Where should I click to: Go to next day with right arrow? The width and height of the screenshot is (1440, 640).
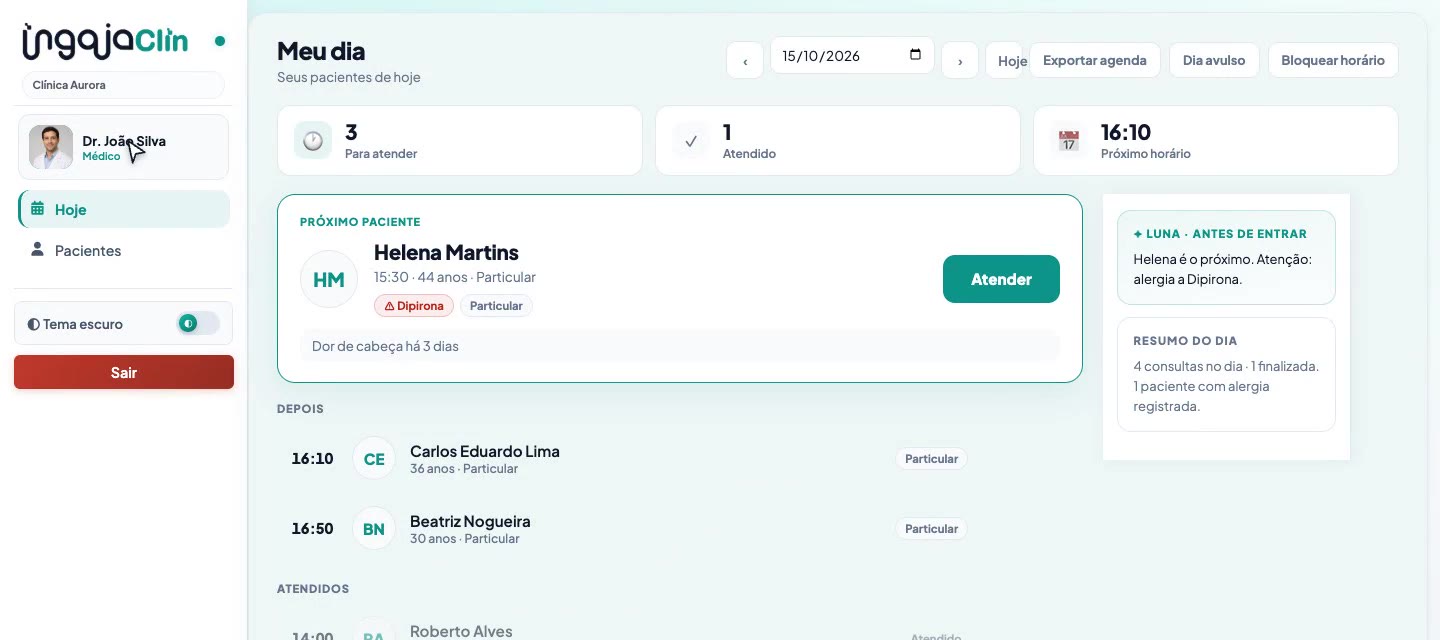[x=960, y=60]
